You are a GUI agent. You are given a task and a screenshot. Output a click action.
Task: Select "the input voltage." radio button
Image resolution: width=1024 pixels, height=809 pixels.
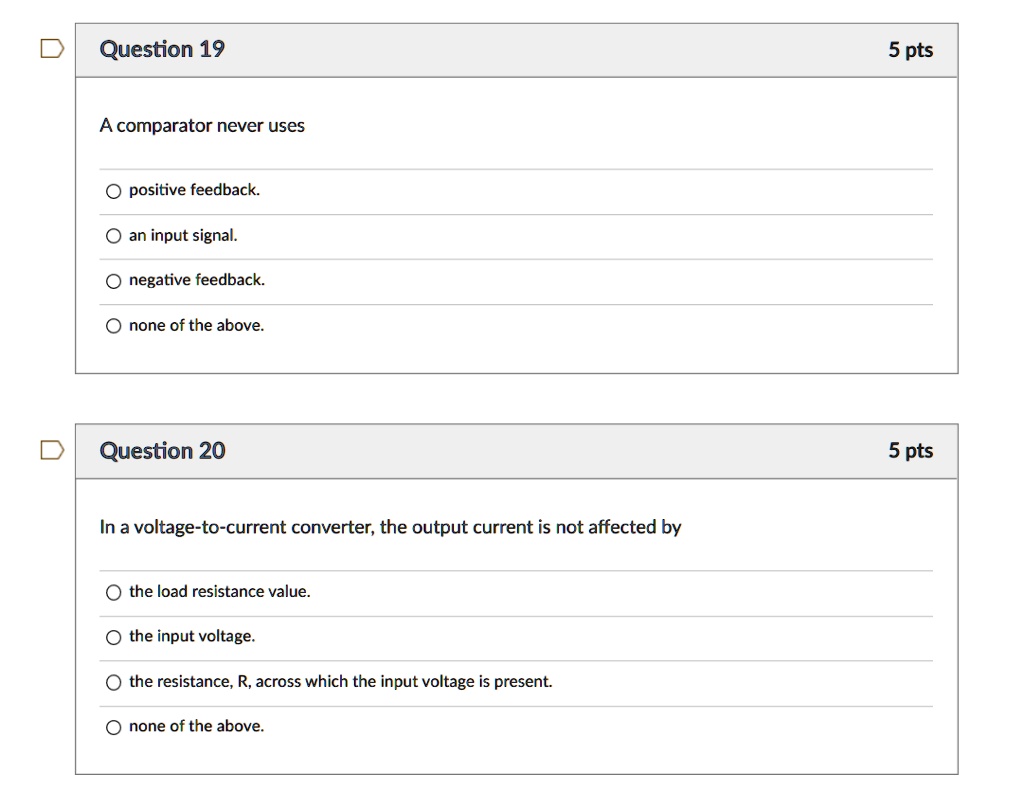click(114, 637)
